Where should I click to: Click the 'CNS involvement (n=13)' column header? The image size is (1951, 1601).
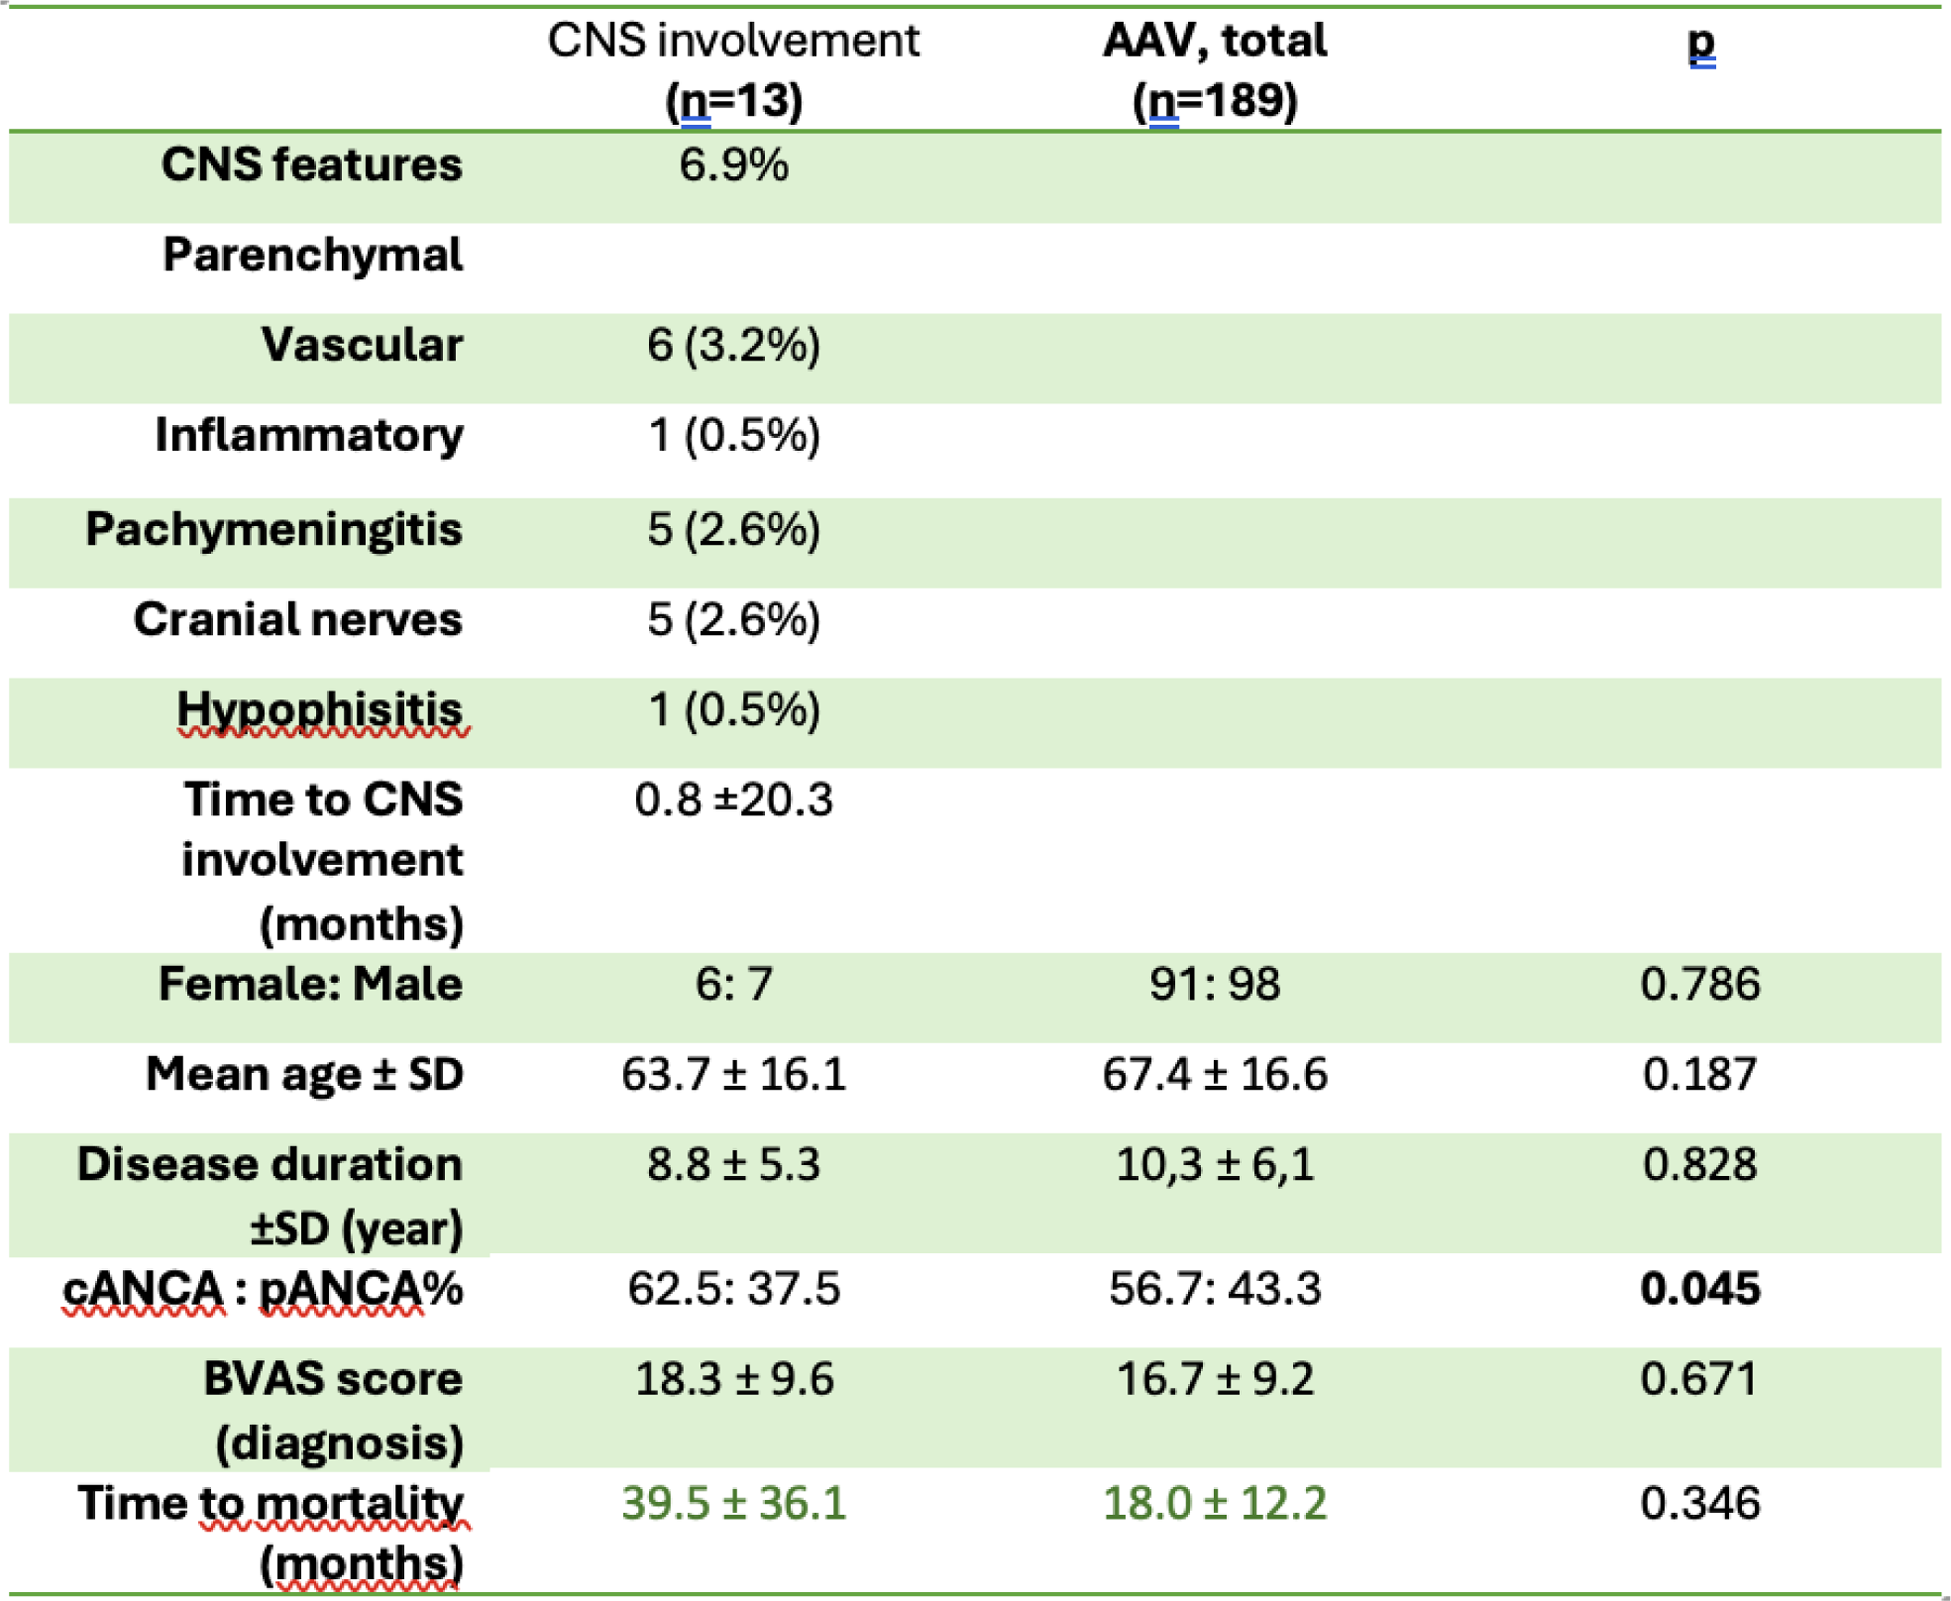(733, 70)
